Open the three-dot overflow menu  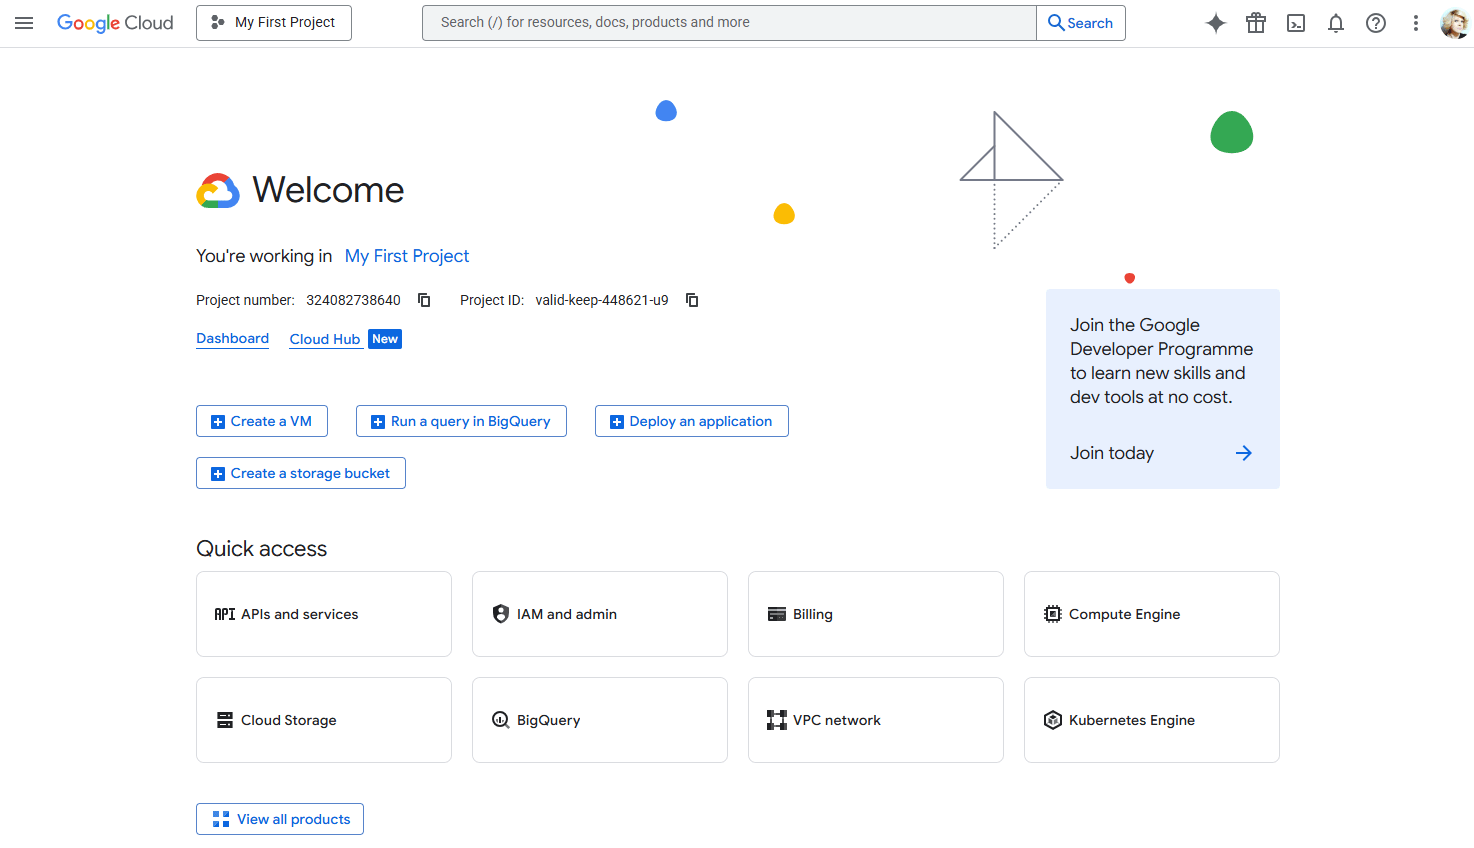(1415, 22)
